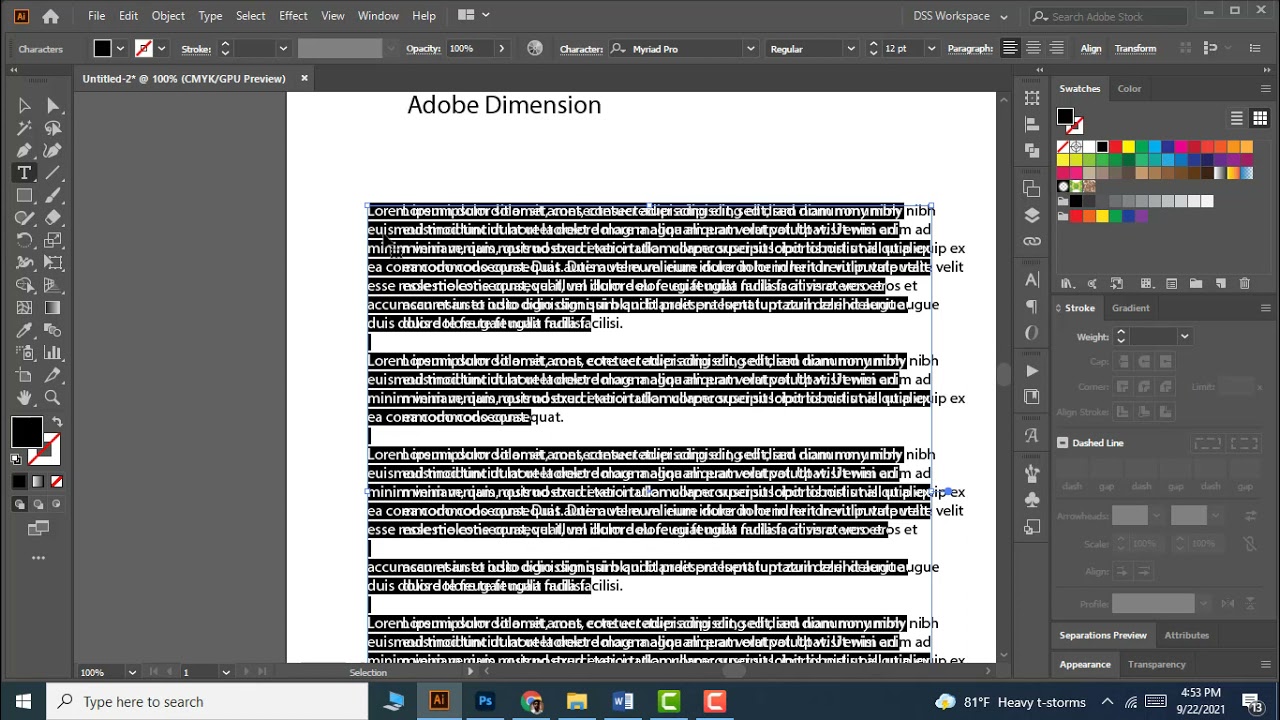Select the Pen tool

tap(24, 151)
